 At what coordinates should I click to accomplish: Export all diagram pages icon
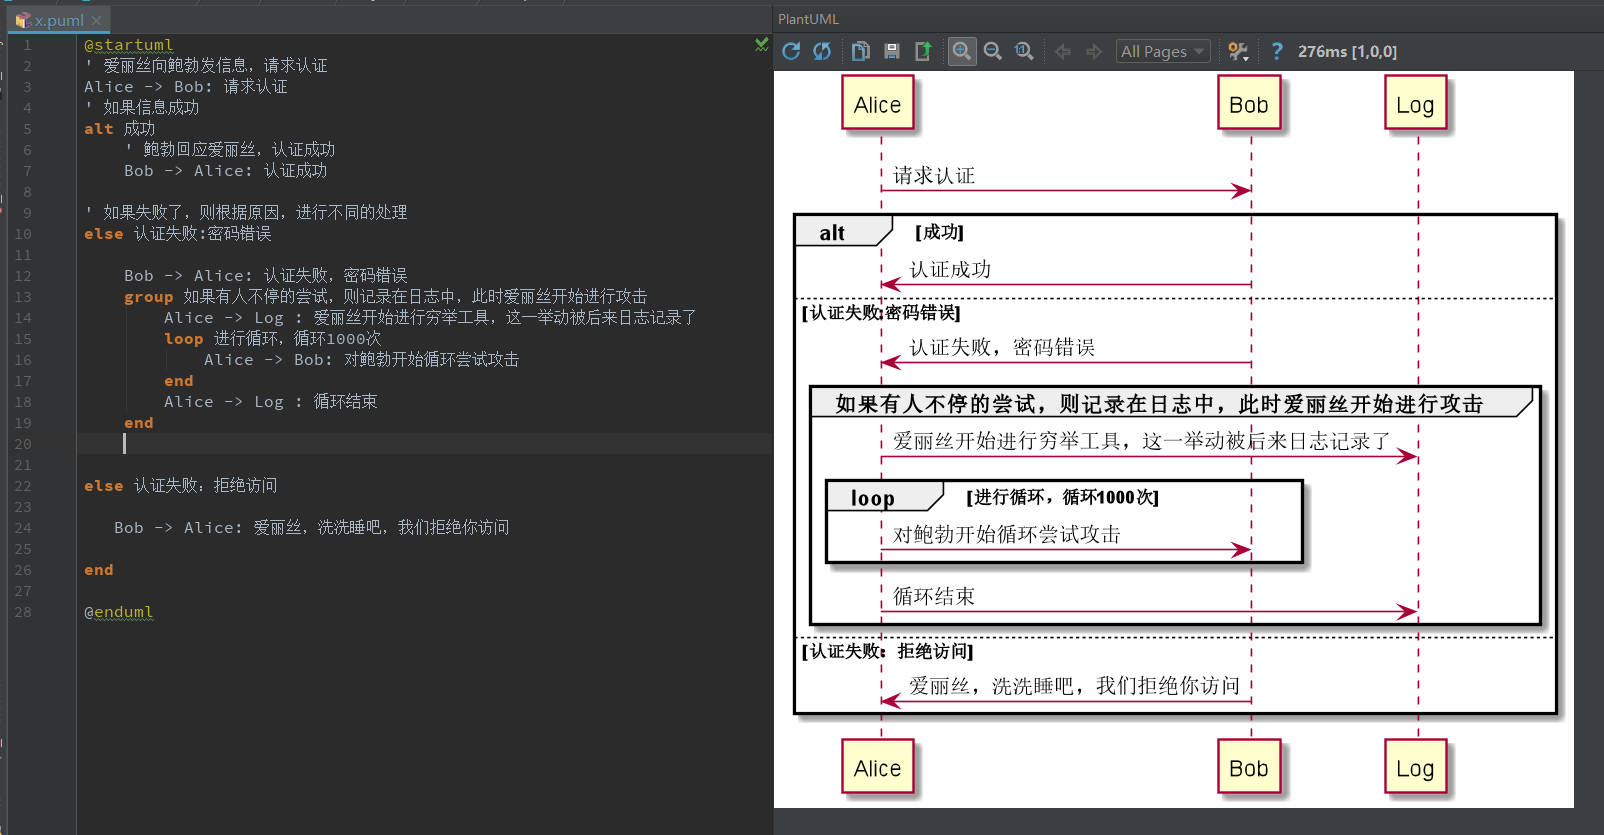[923, 51]
